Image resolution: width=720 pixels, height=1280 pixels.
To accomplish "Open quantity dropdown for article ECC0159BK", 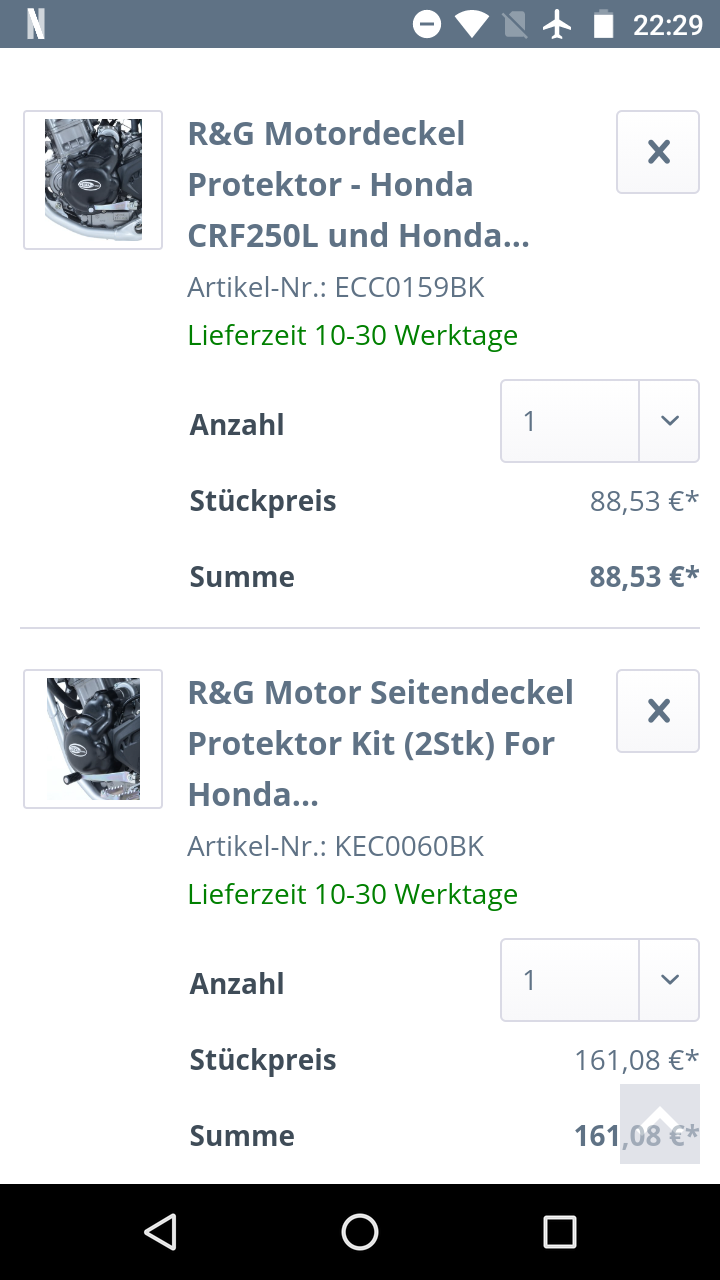I will (570, 421).
